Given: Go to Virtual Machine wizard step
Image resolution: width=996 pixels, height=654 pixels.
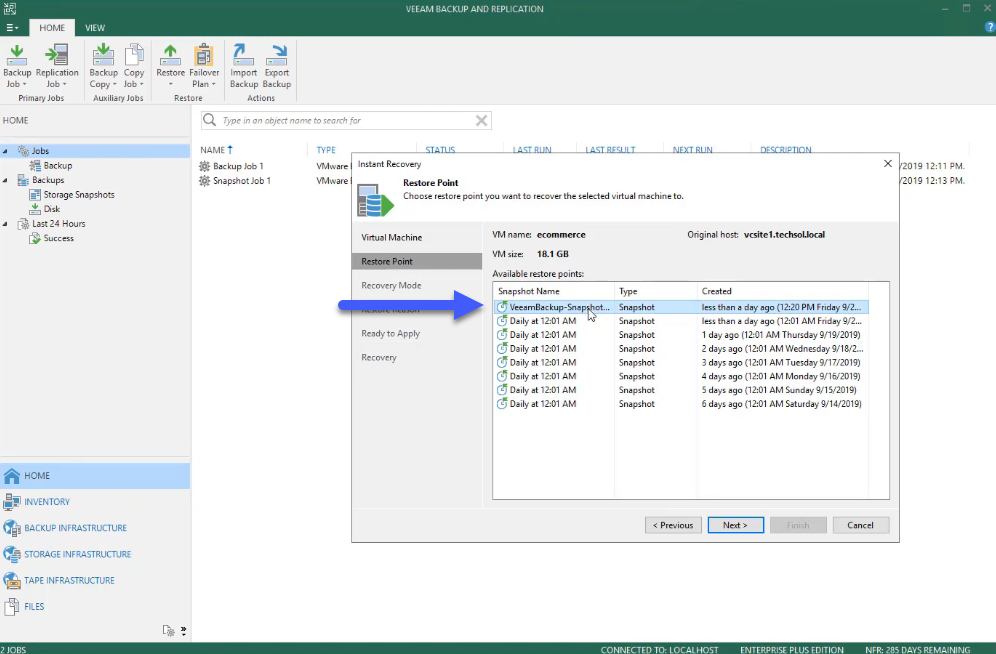Looking at the screenshot, I should click(391, 237).
